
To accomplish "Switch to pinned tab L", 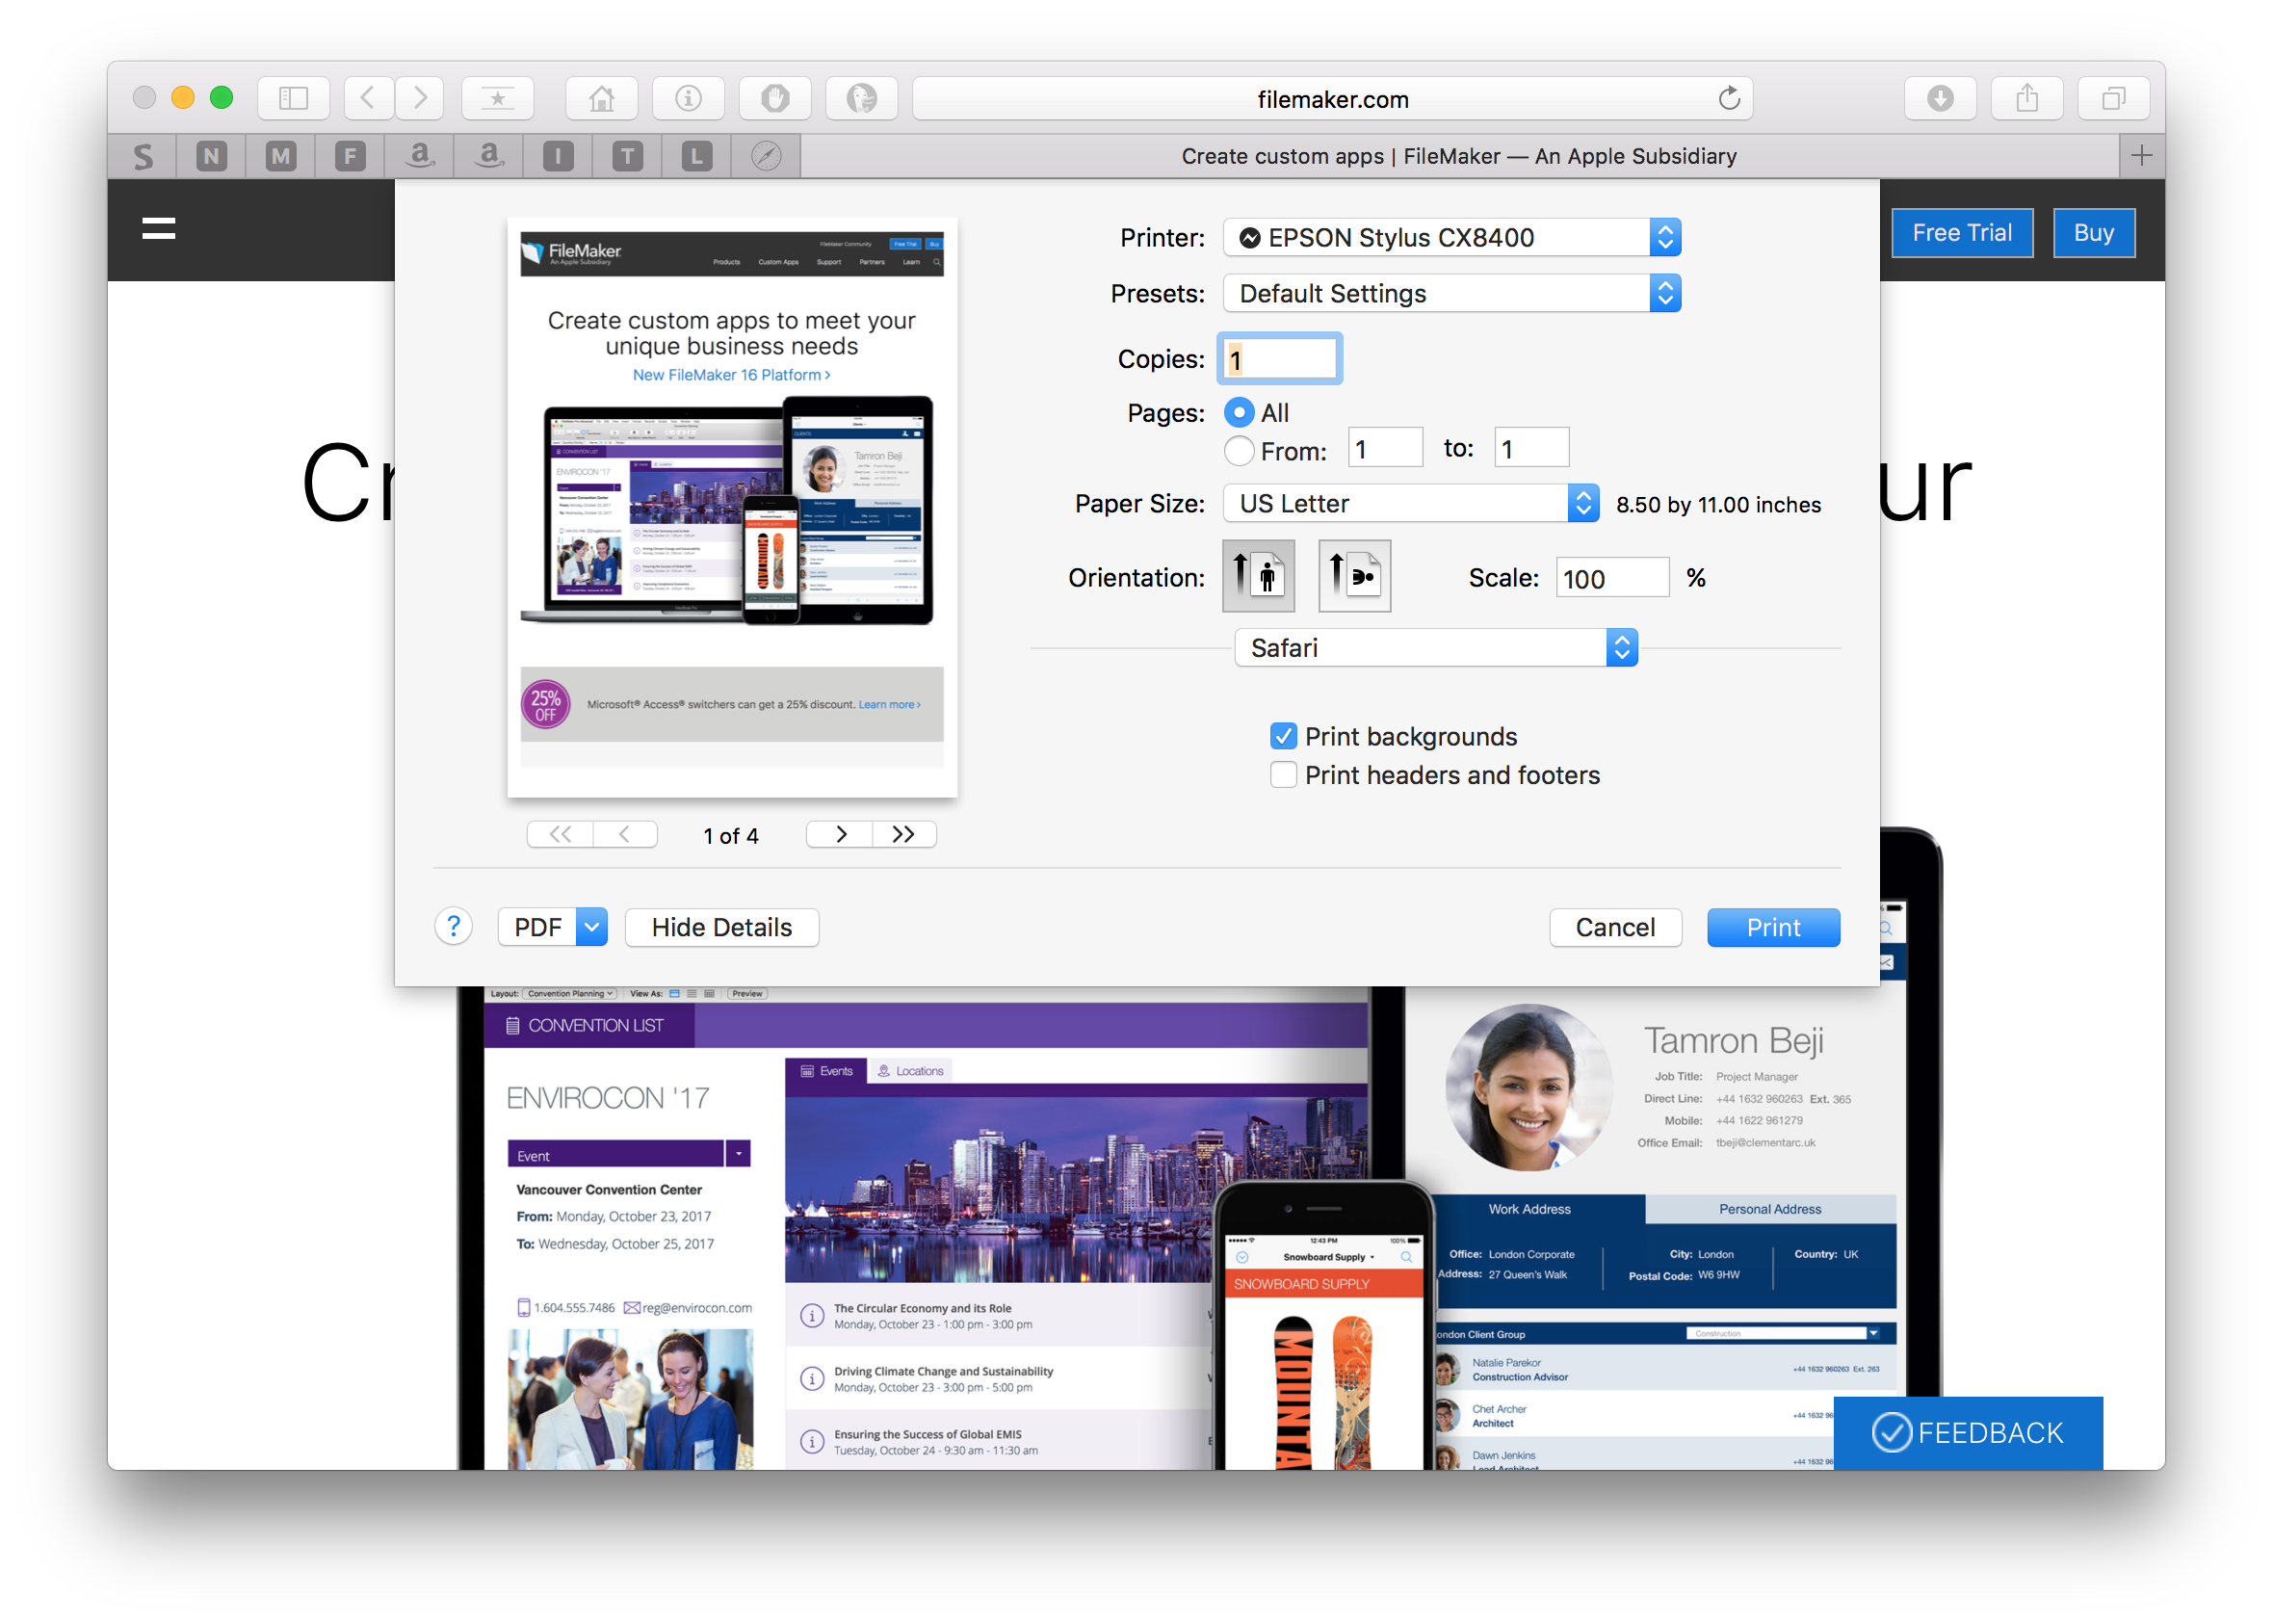I will click(697, 156).
